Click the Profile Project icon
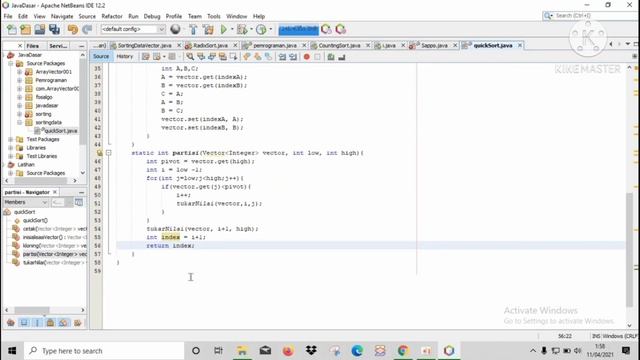This screenshot has height=360, width=640. (261, 29)
